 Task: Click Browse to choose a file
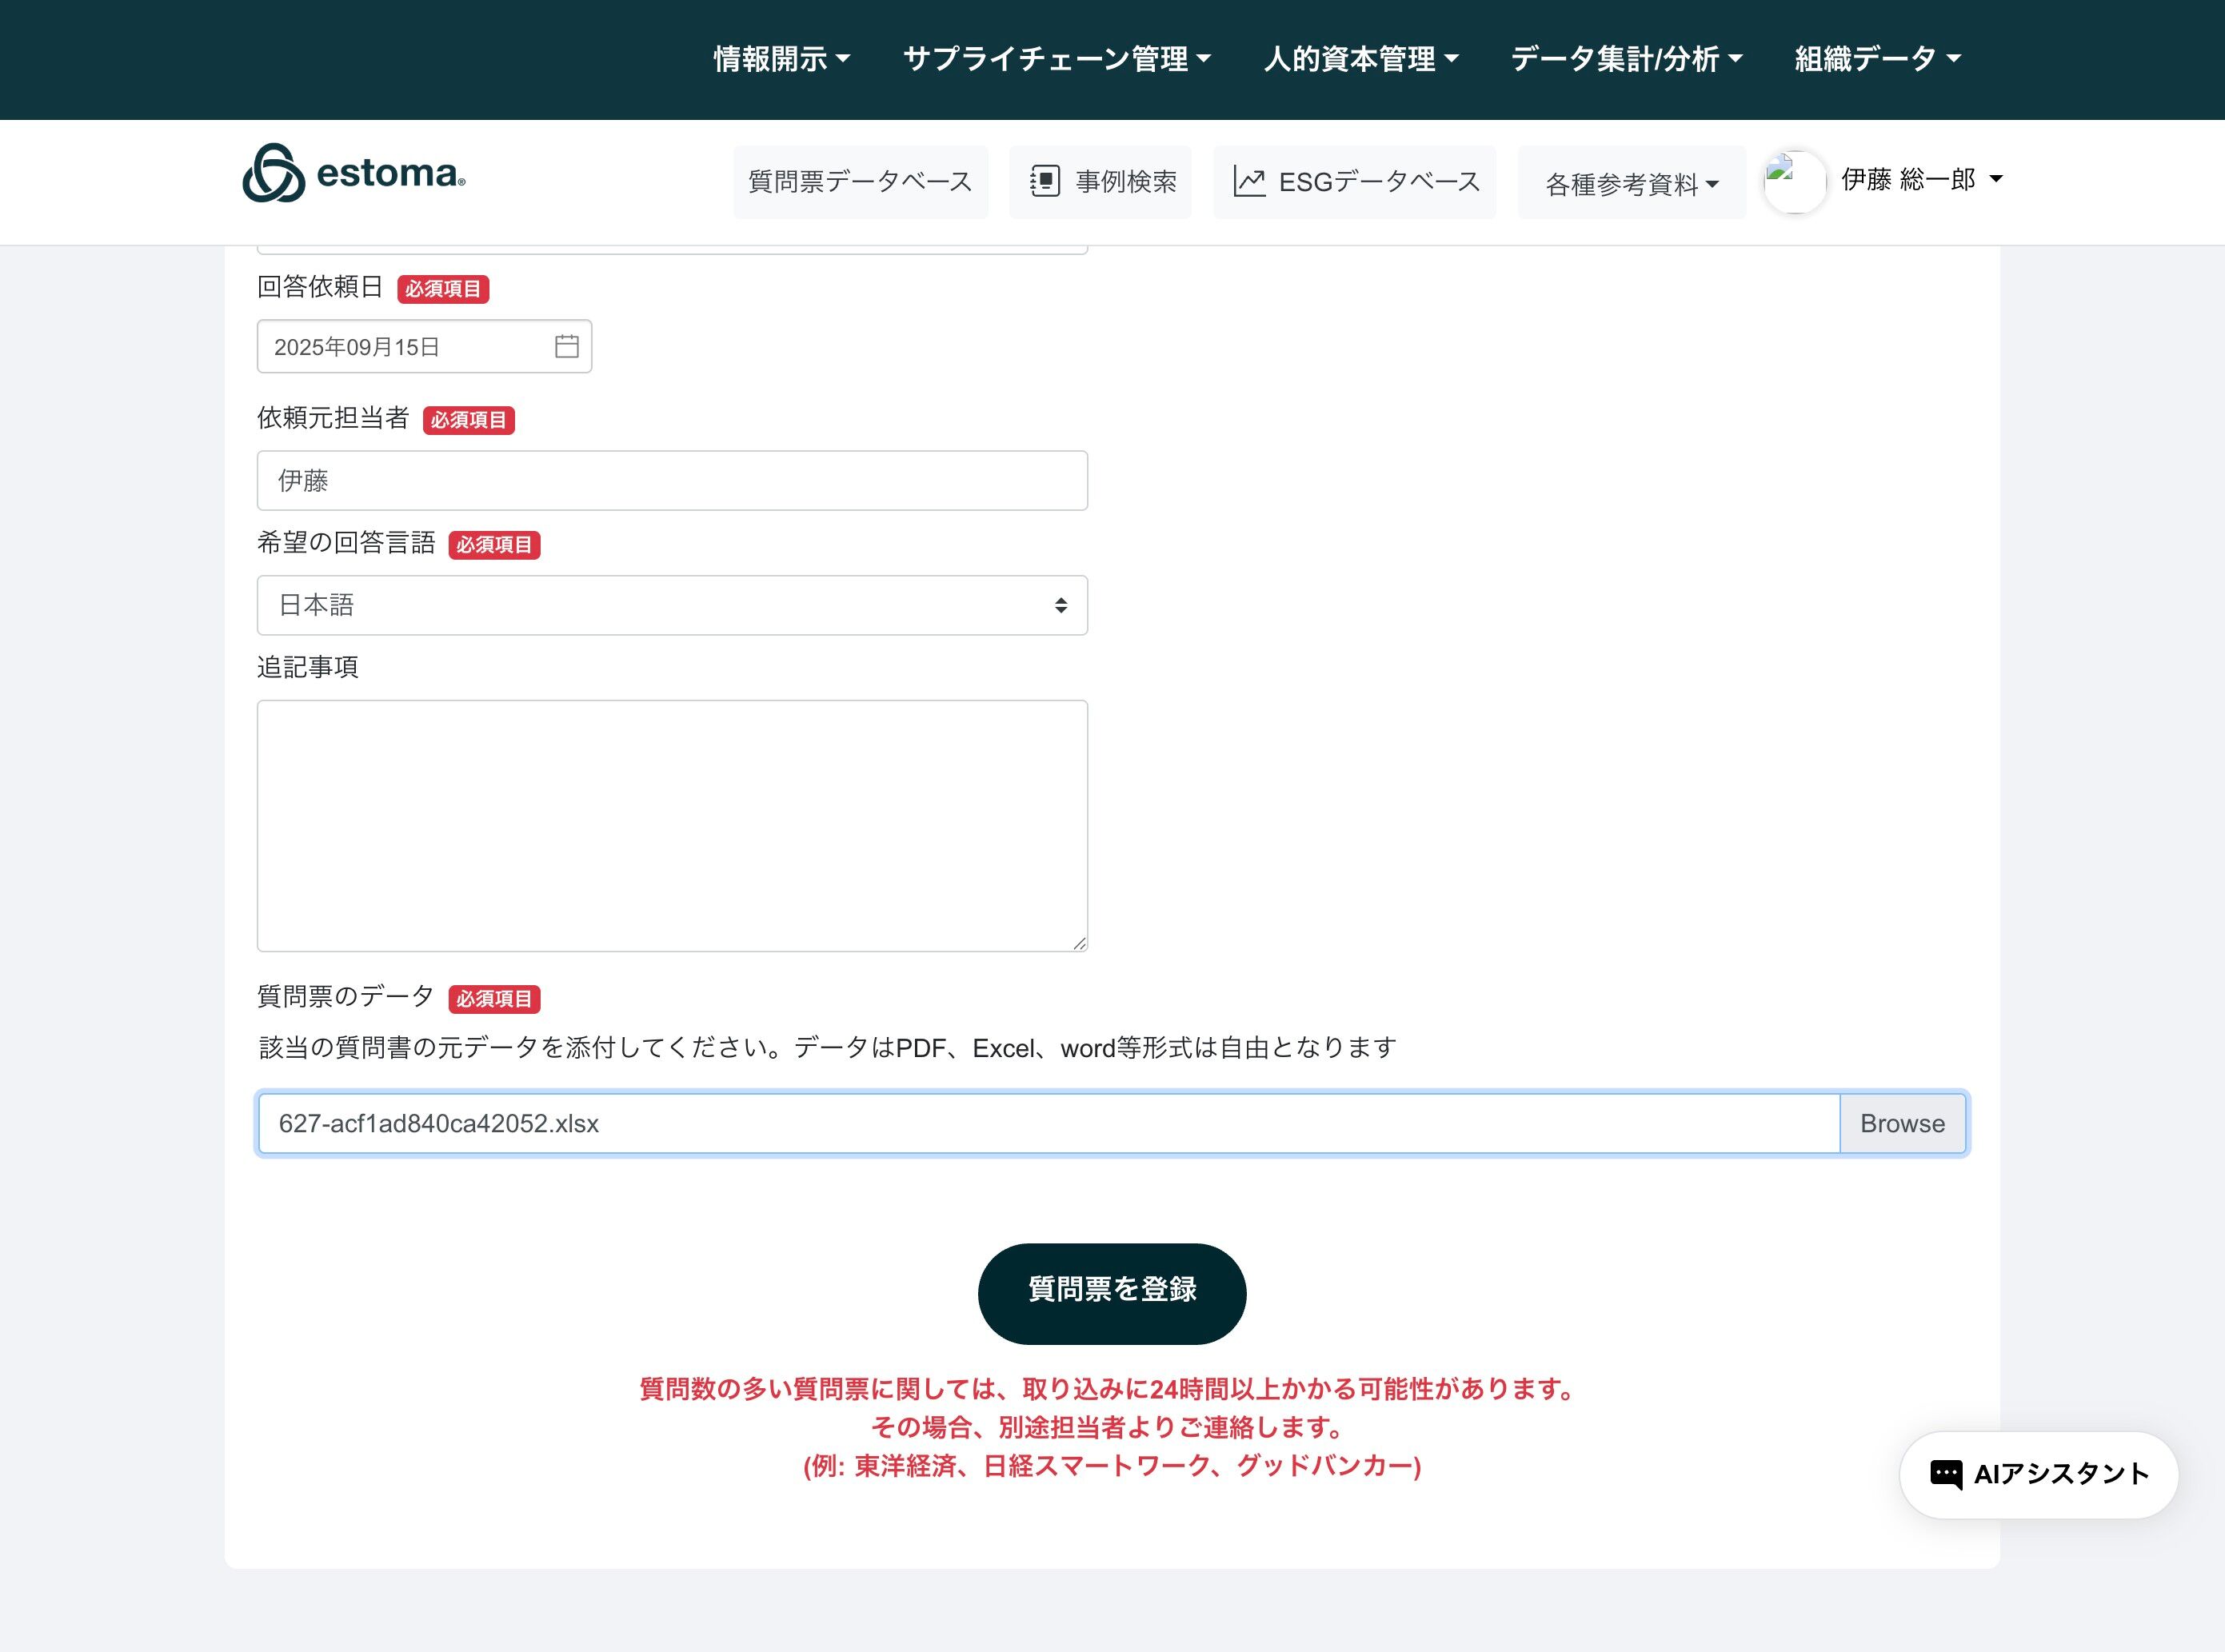click(1901, 1123)
